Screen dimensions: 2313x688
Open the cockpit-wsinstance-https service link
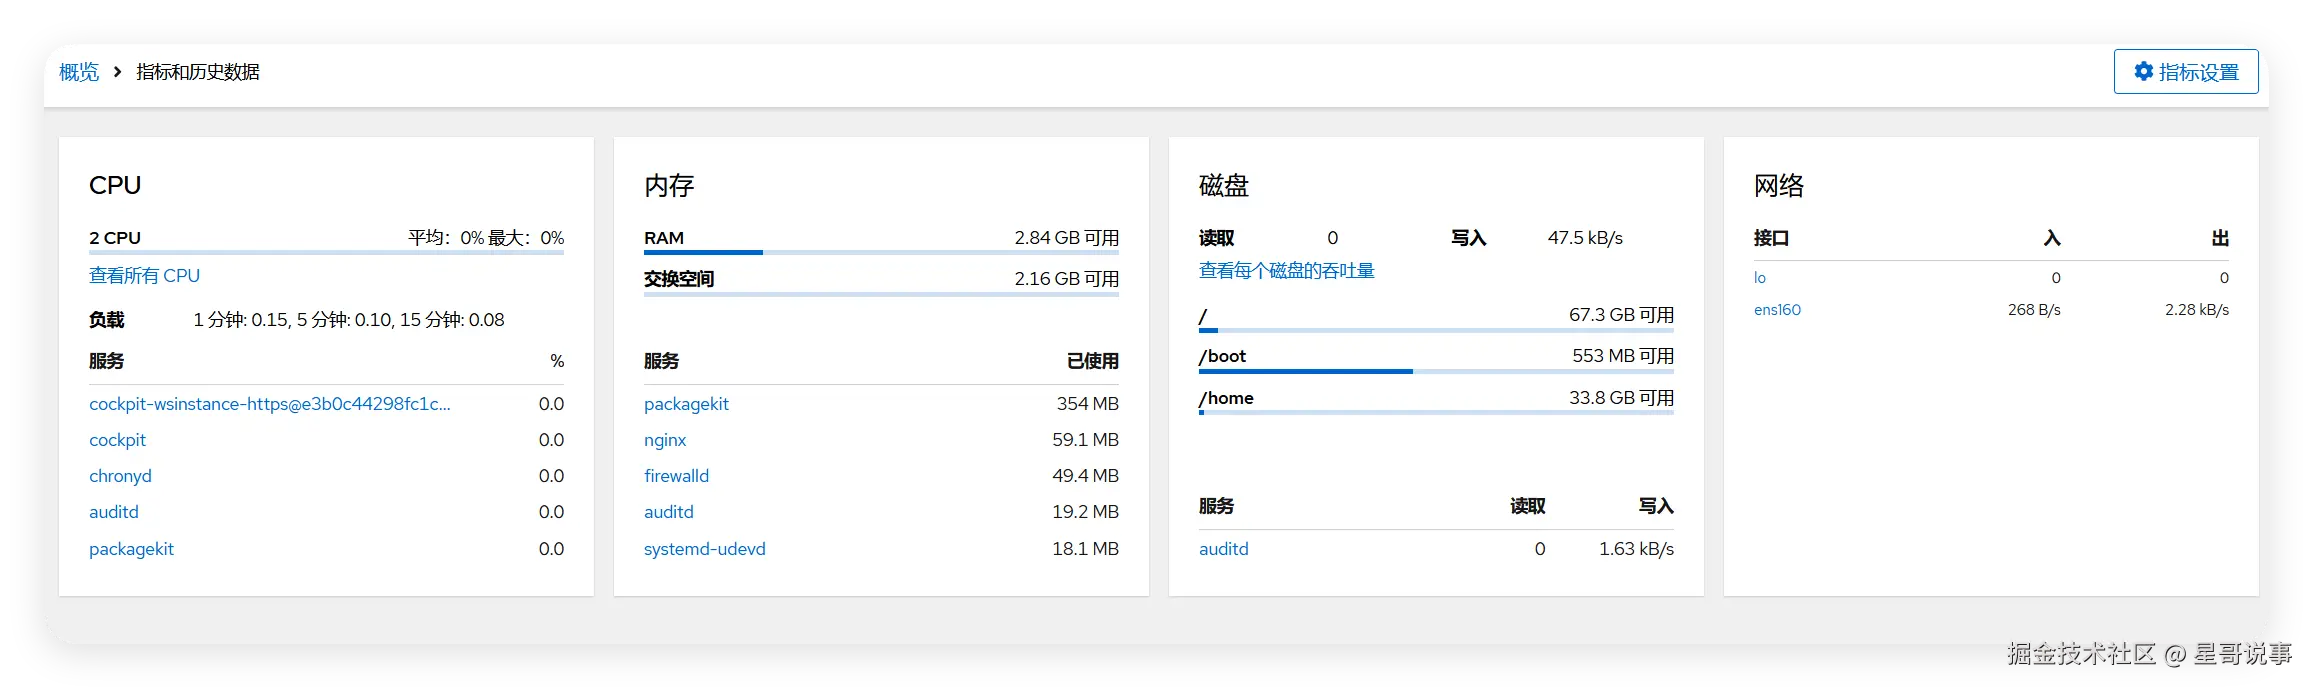(270, 404)
